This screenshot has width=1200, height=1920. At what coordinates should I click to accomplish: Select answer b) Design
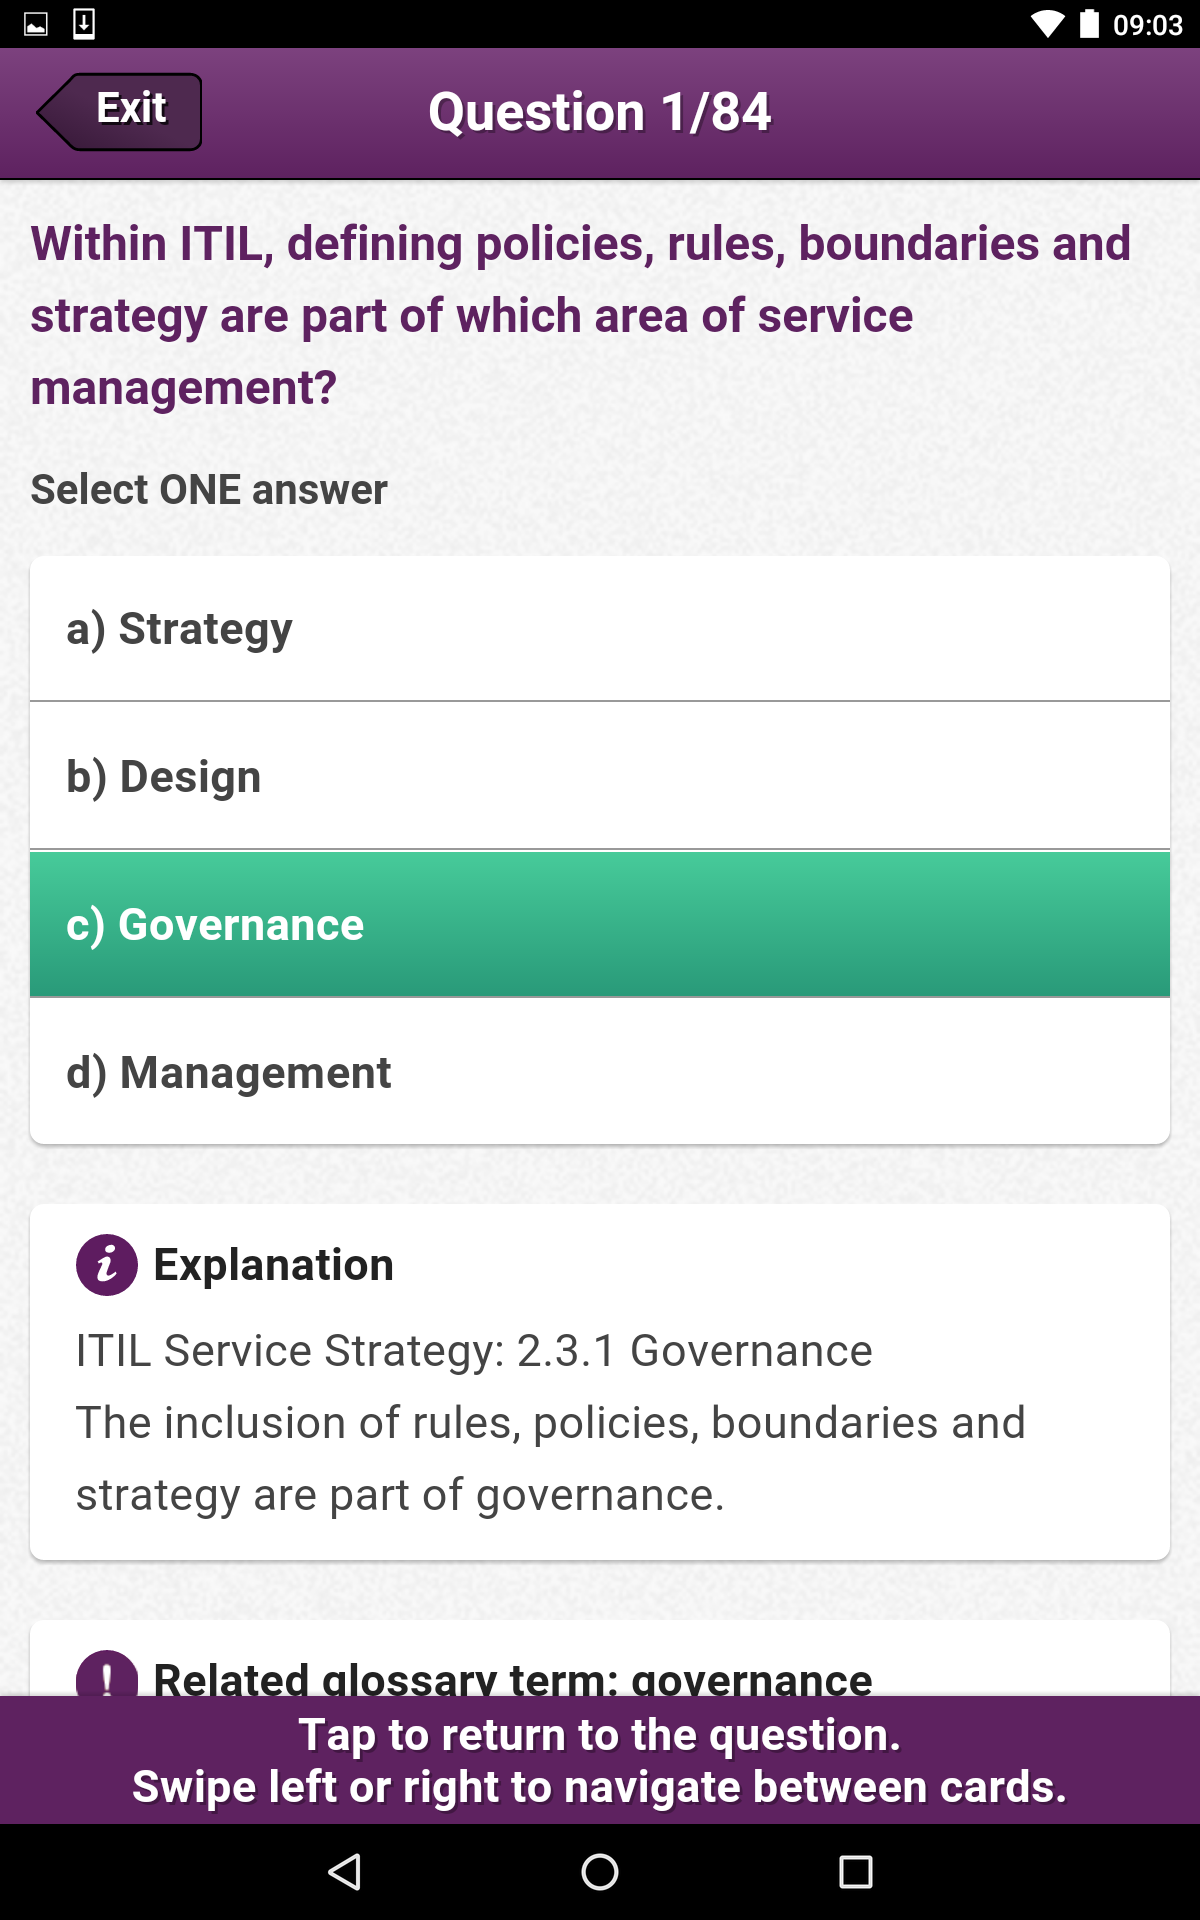point(600,776)
